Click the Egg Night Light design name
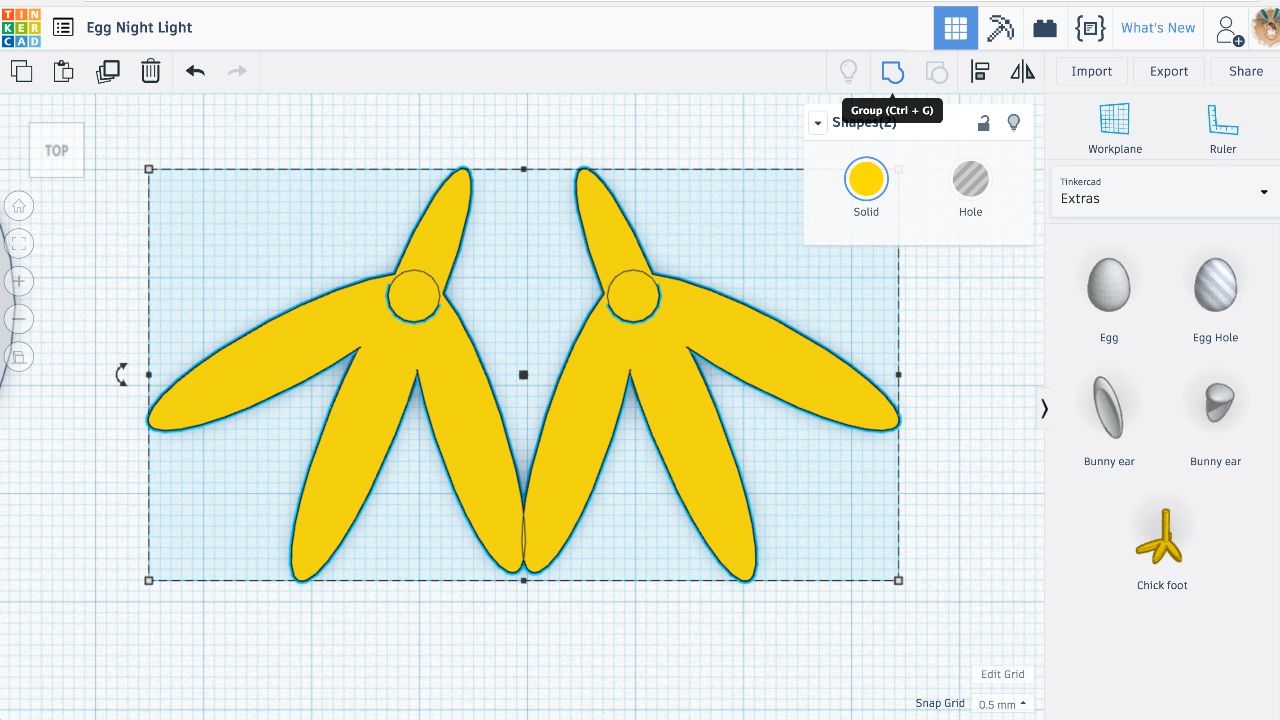 139,28
